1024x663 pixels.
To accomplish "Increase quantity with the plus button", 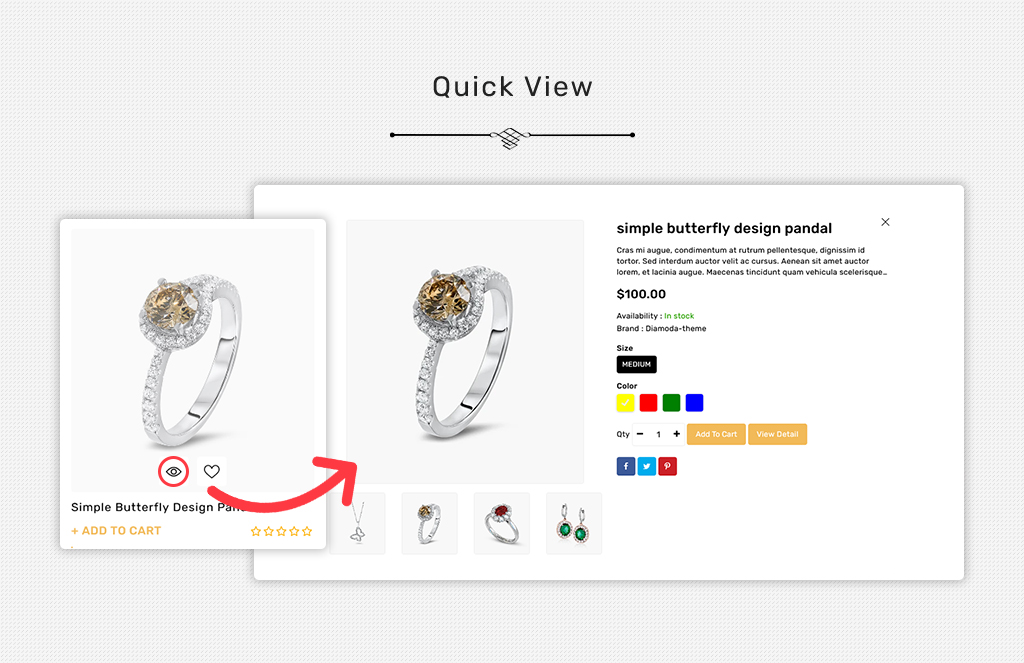I will click(x=677, y=434).
